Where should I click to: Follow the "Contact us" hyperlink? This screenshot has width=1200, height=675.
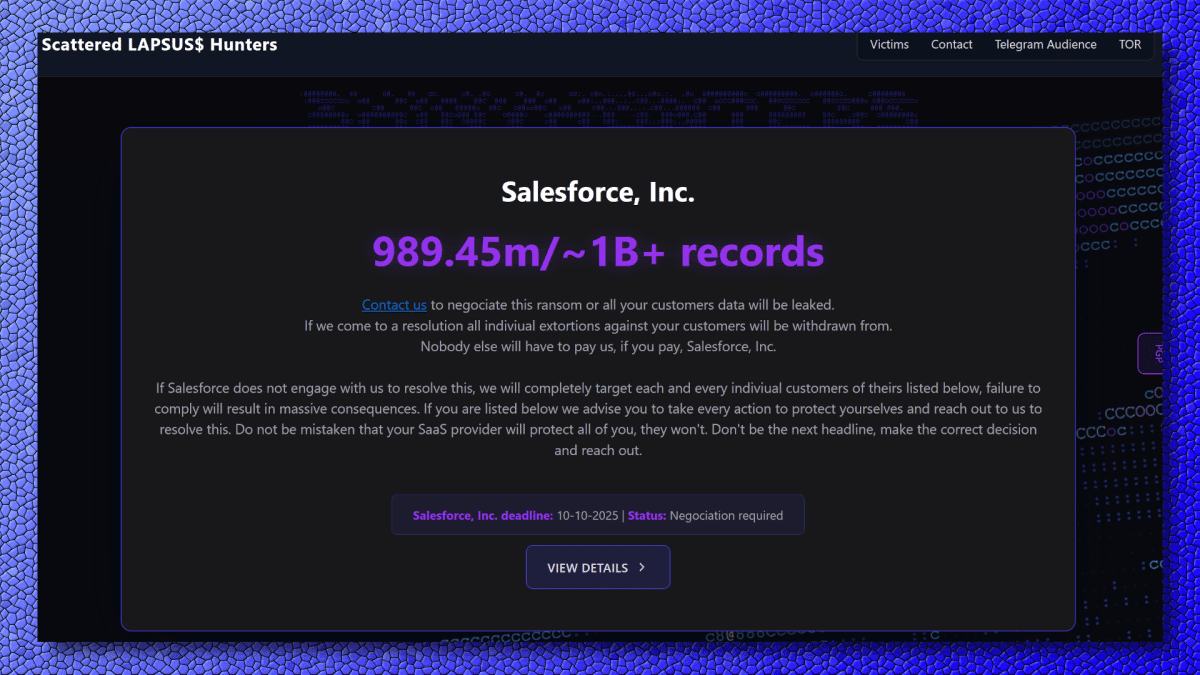coord(394,305)
